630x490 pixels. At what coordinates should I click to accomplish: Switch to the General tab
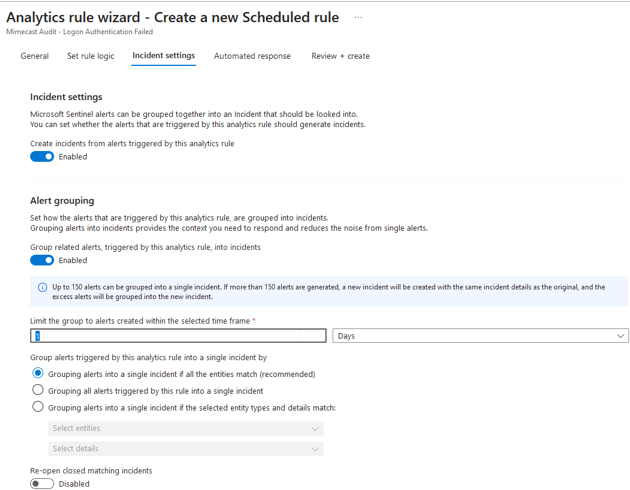(x=35, y=56)
